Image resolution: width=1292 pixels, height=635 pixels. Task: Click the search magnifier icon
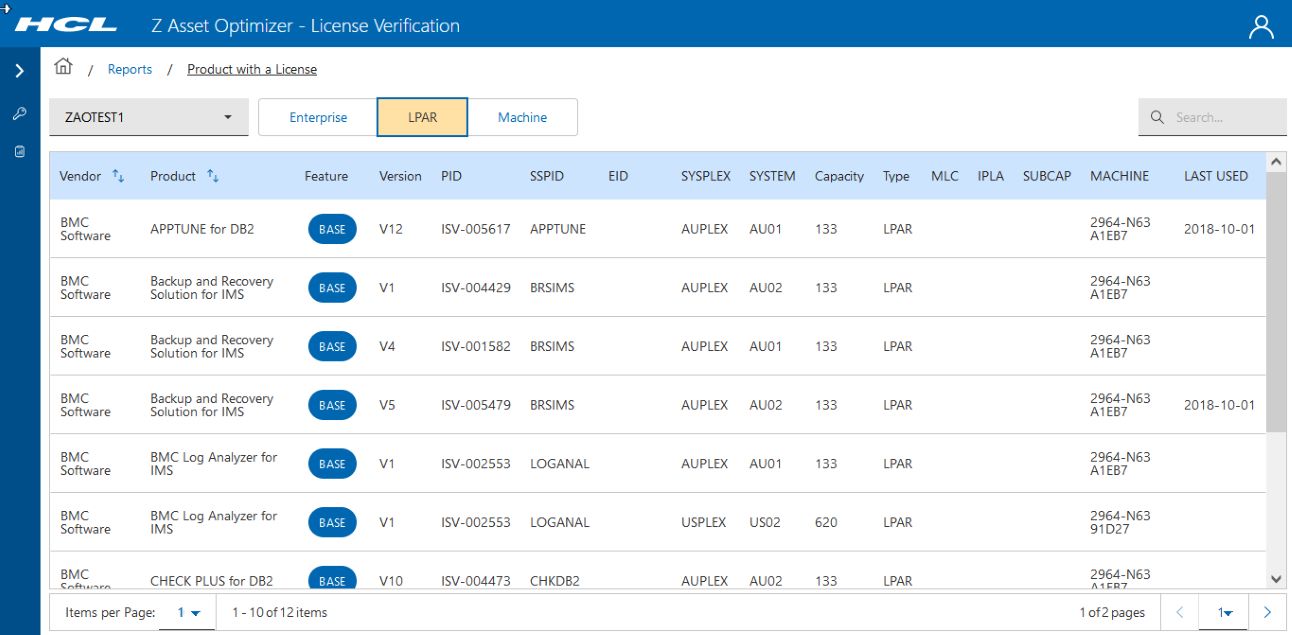pos(1157,117)
